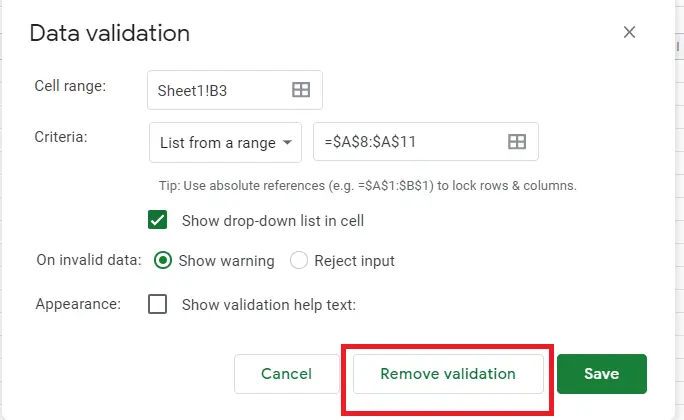Viewport: 684px width, 420px height.
Task: Close the Data validation dialog
Action: (x=629, y=32)
